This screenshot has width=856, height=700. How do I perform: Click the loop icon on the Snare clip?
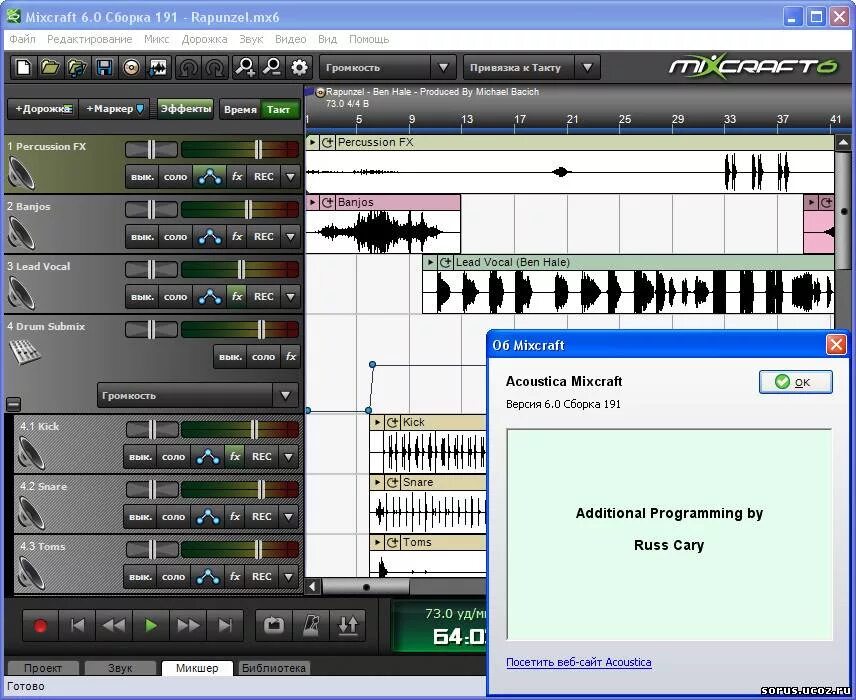click(392, 483)
